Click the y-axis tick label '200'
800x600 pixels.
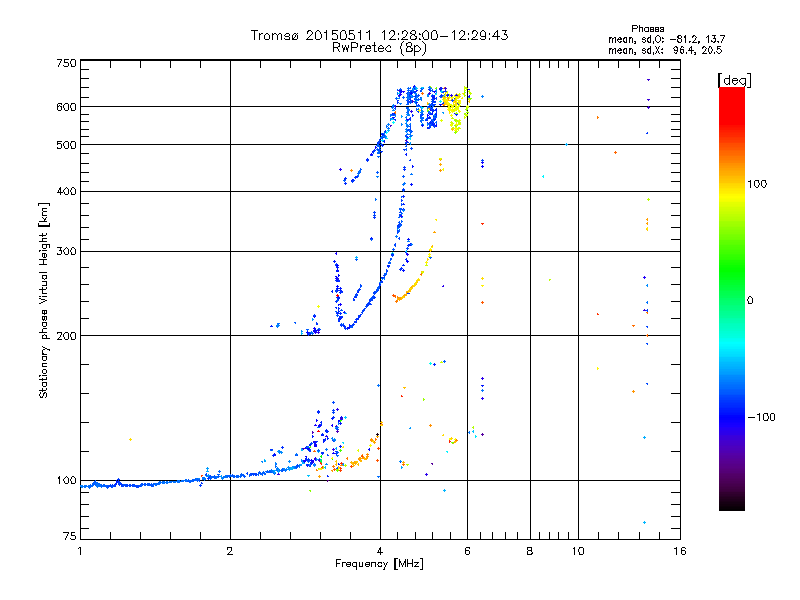[66, 336]
